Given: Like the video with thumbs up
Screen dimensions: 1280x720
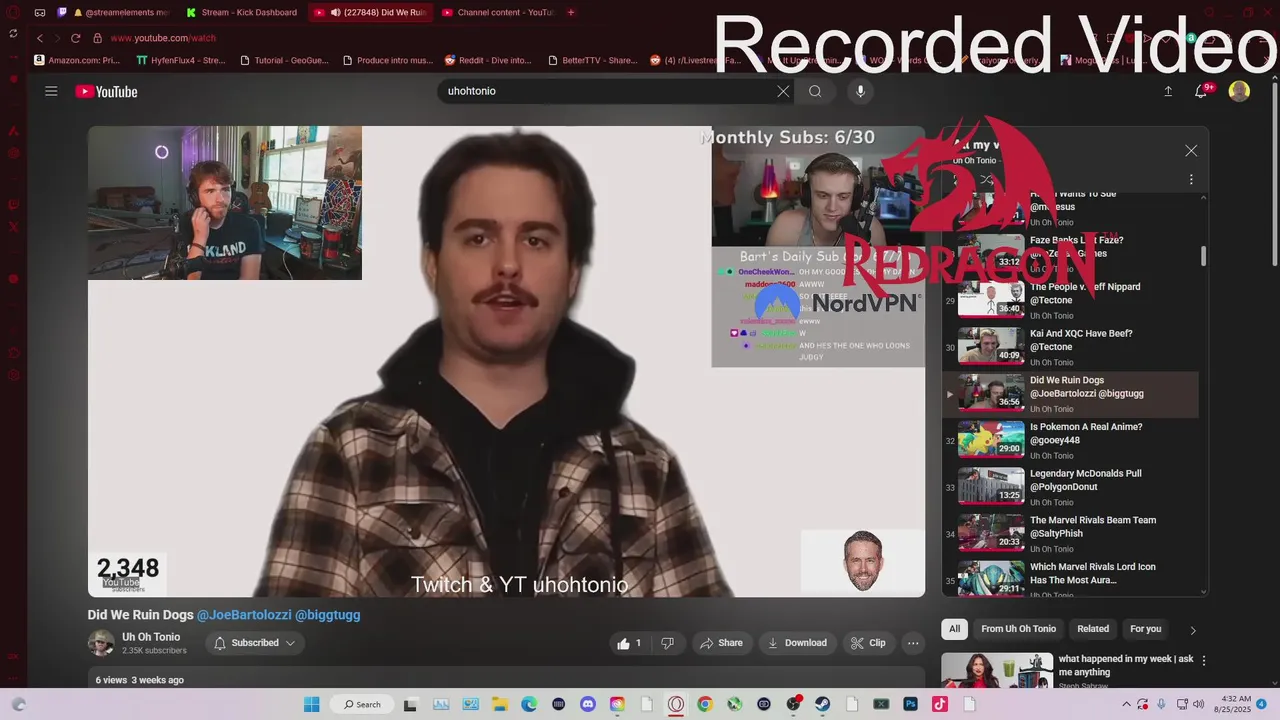Looking at the screenshot, I should pos(630,643).
